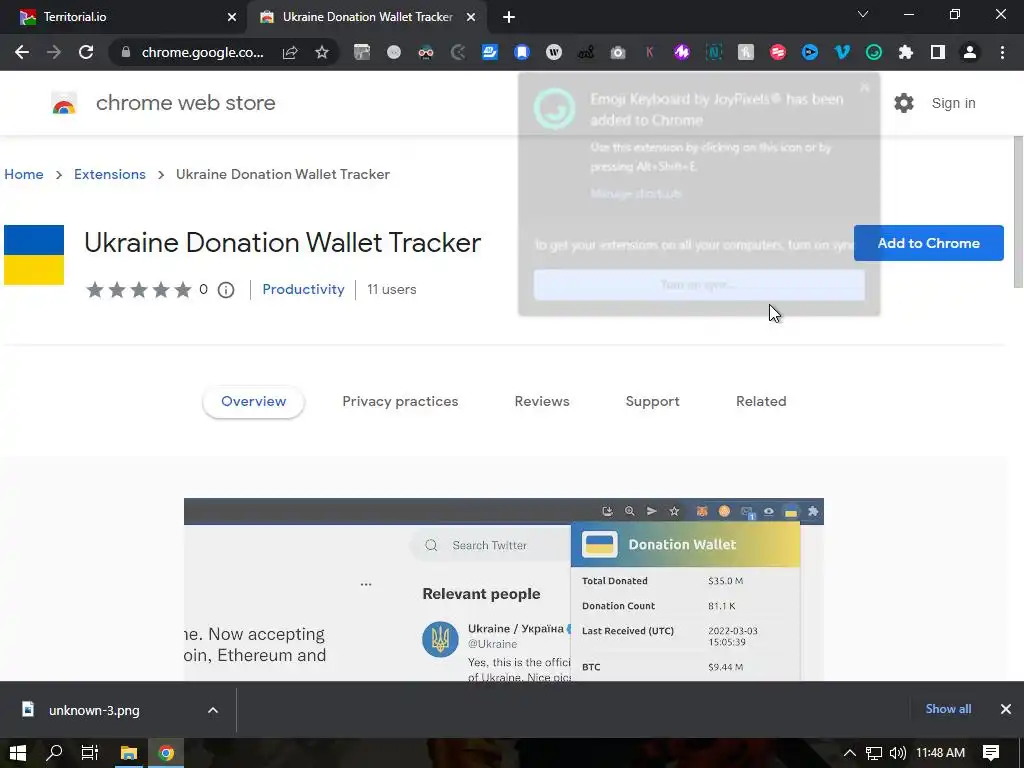
Task: Click Sign in
Action: pyautogui.click(x=953, y=103)
